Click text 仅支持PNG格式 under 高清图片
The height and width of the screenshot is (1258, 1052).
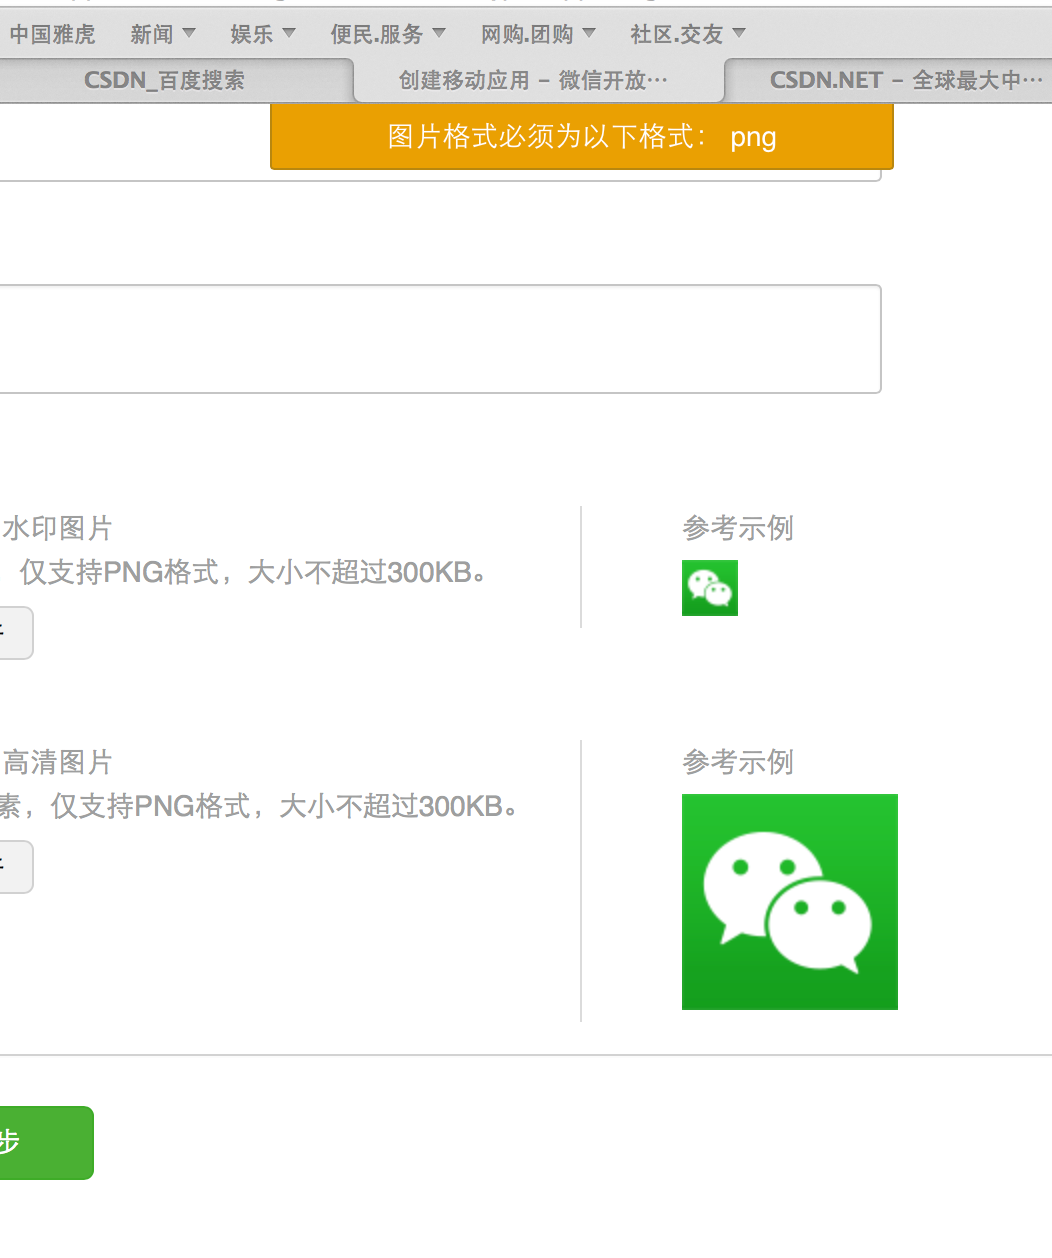coord(151,806)
